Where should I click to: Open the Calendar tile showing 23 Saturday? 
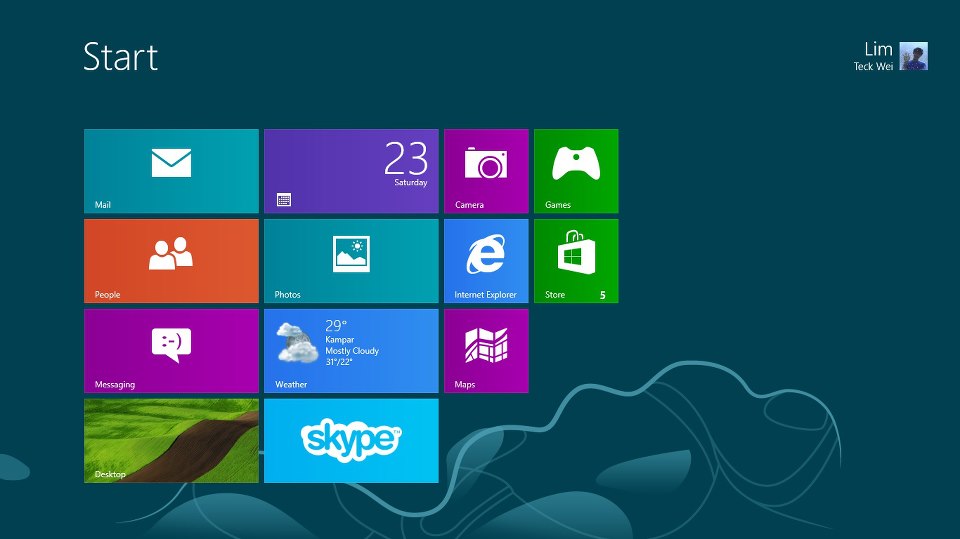351,171
